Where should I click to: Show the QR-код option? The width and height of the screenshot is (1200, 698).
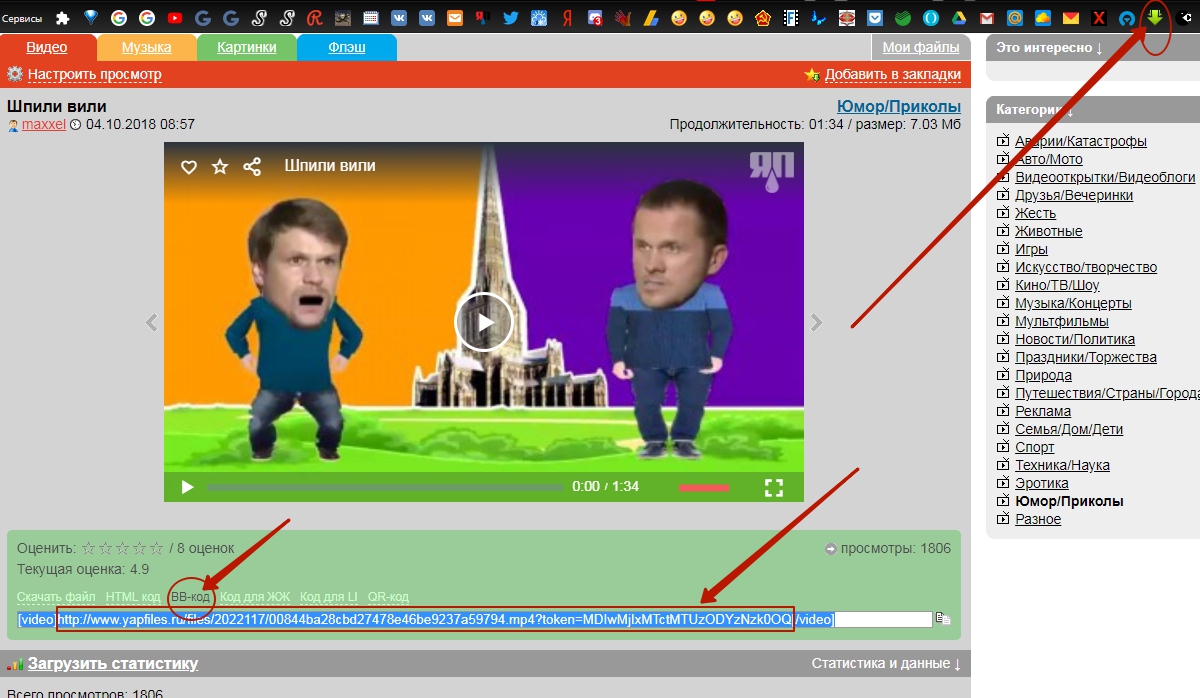click(388, 597)
